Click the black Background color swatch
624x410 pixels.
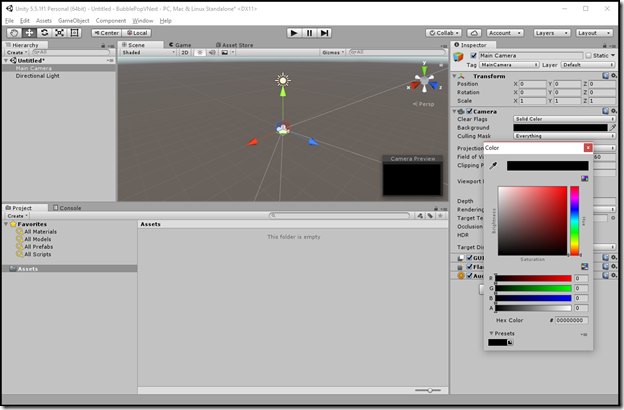click(560, 127)
